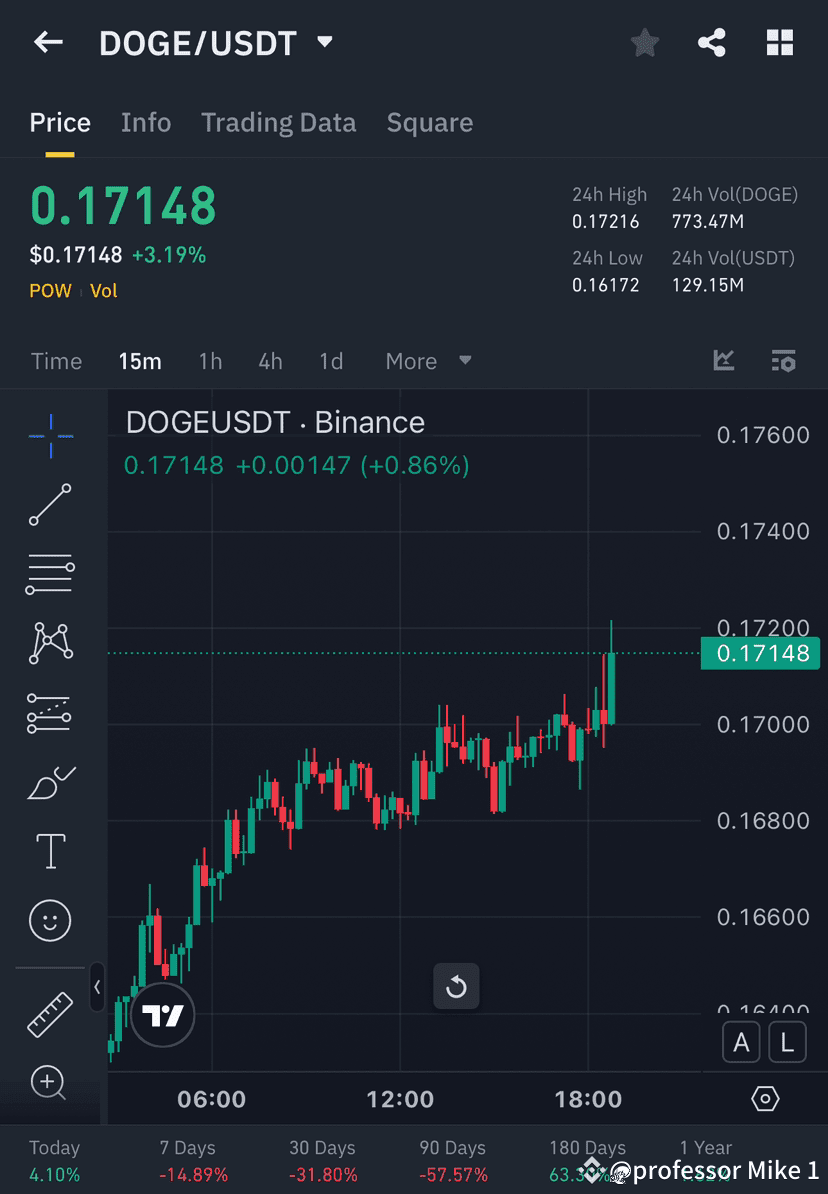Collapse the drawing toolbar with the chevron
Image resolution: width=828 pixels, height=1194 pixels.
(x=98, y=988)
